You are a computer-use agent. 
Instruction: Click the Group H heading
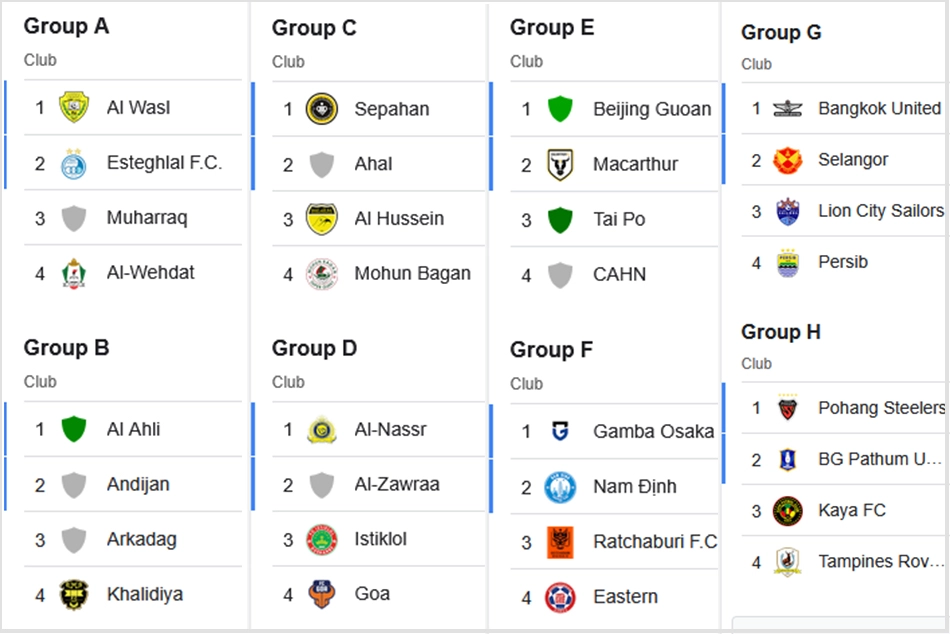coord(780,332)
